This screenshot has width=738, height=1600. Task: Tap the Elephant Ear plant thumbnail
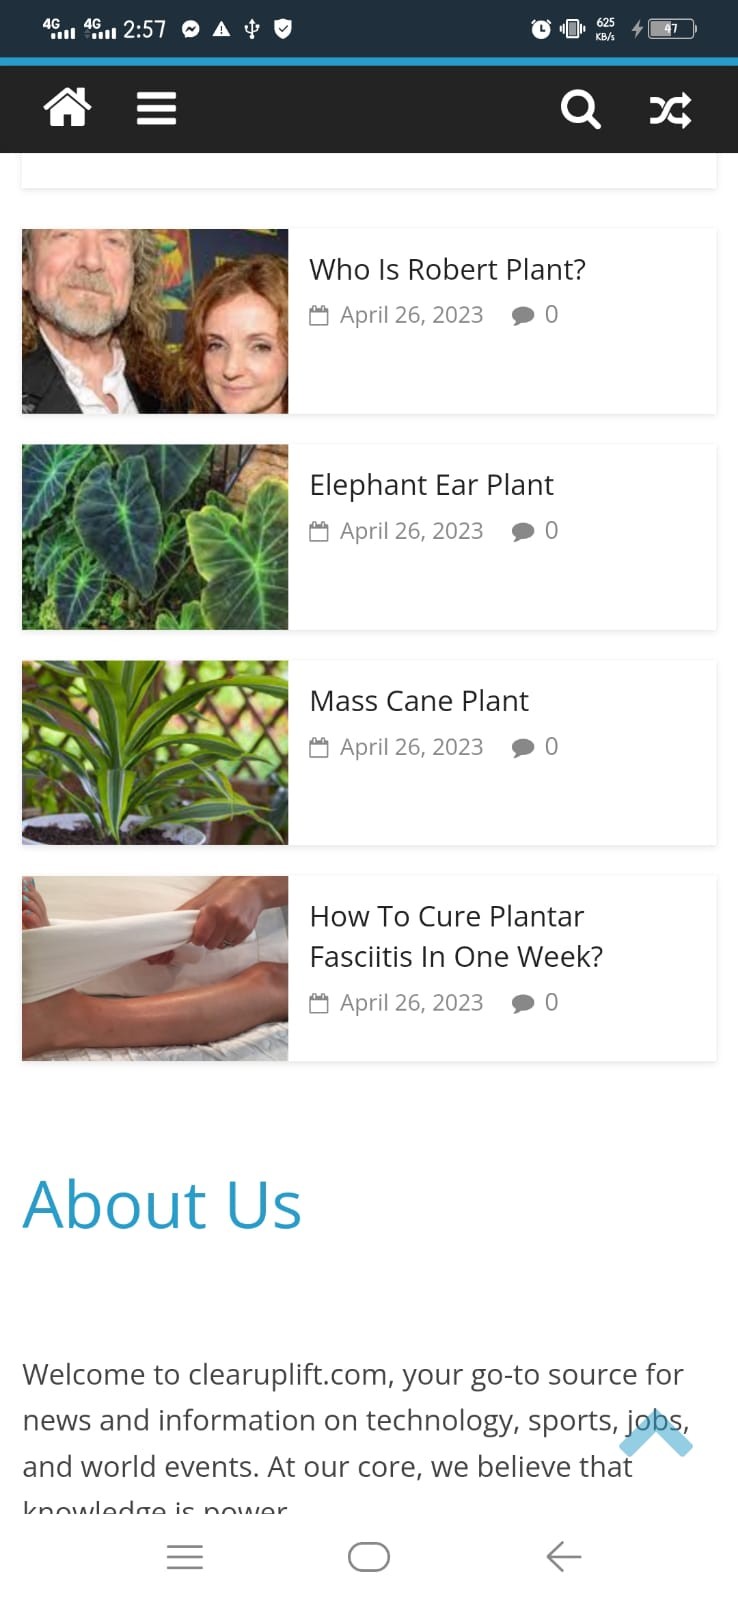[x=155, y=537]
